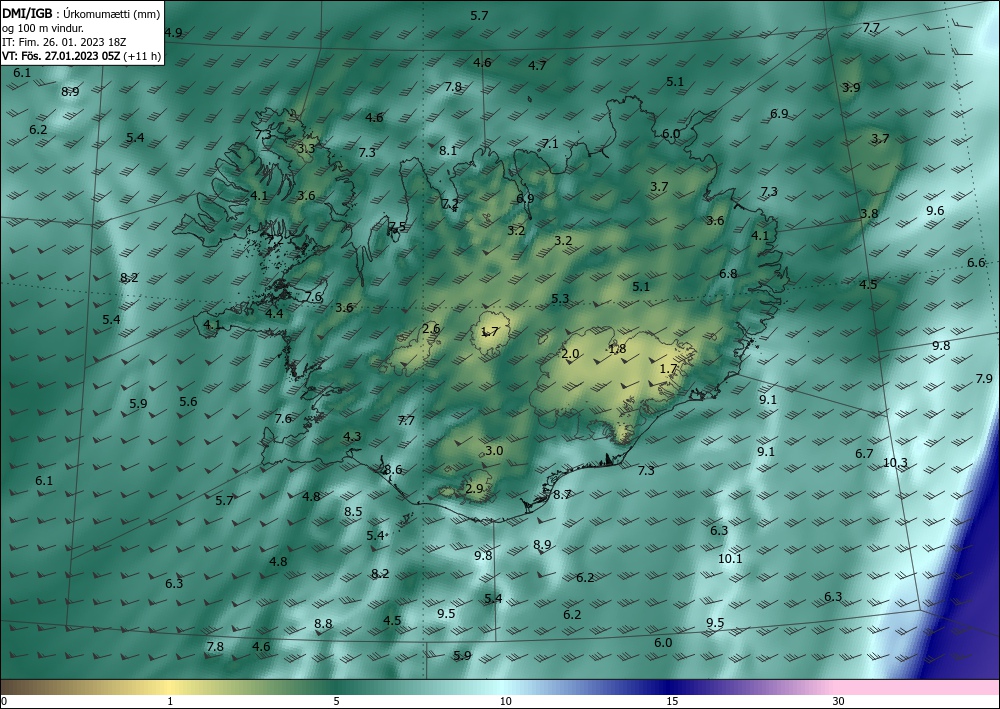1000x709 pixels.
Task: Click the 4.3 map value
Action: [352, 436]
